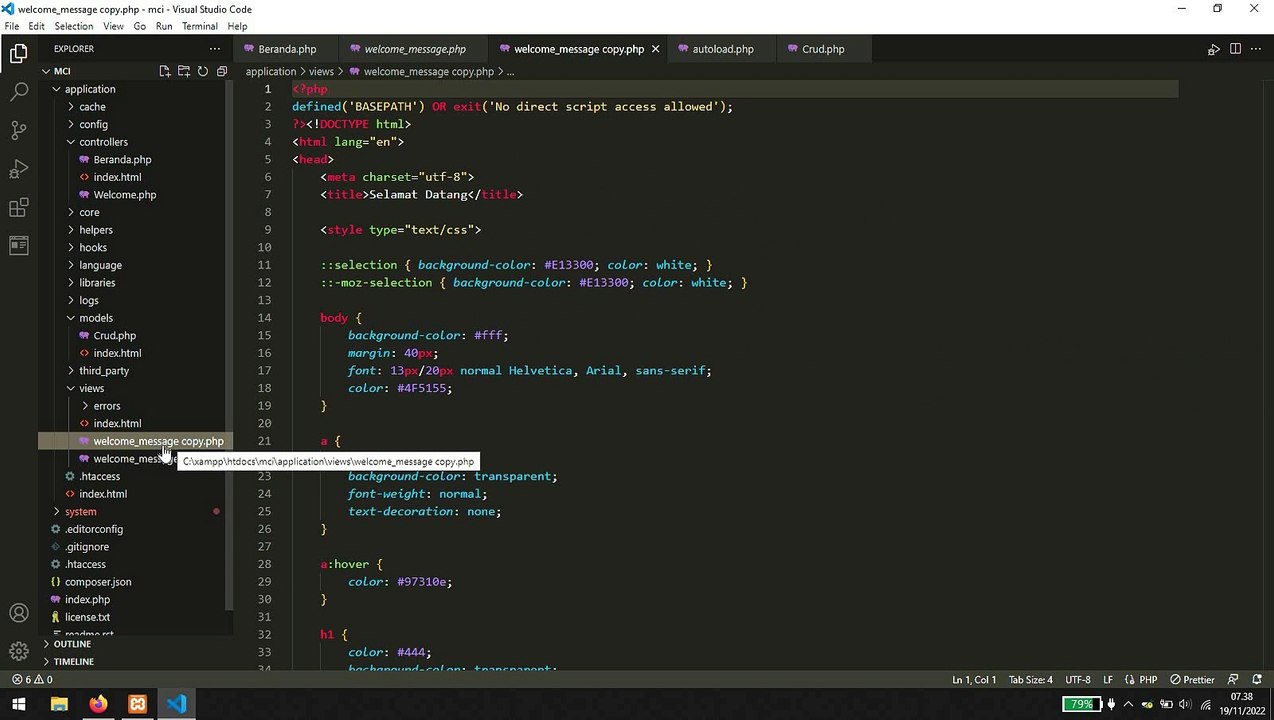
Task: Switch to the autoload.php tab
Action: 723,49
